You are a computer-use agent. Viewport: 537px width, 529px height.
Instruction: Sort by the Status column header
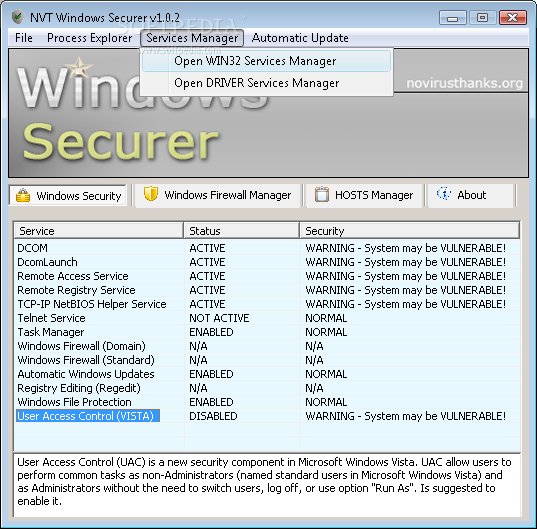pos(241,231)
